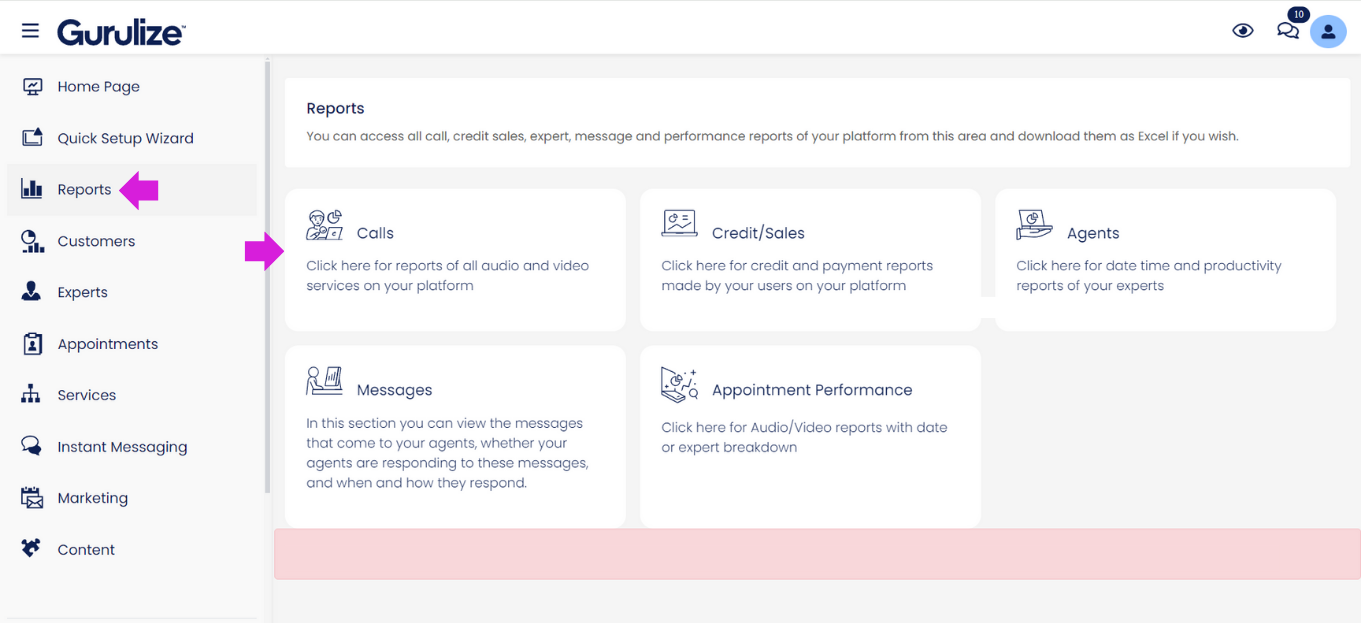Screen dimensions: 1361x623
Task: Click the eye preview icon in header
Action: pos(1242,31)
